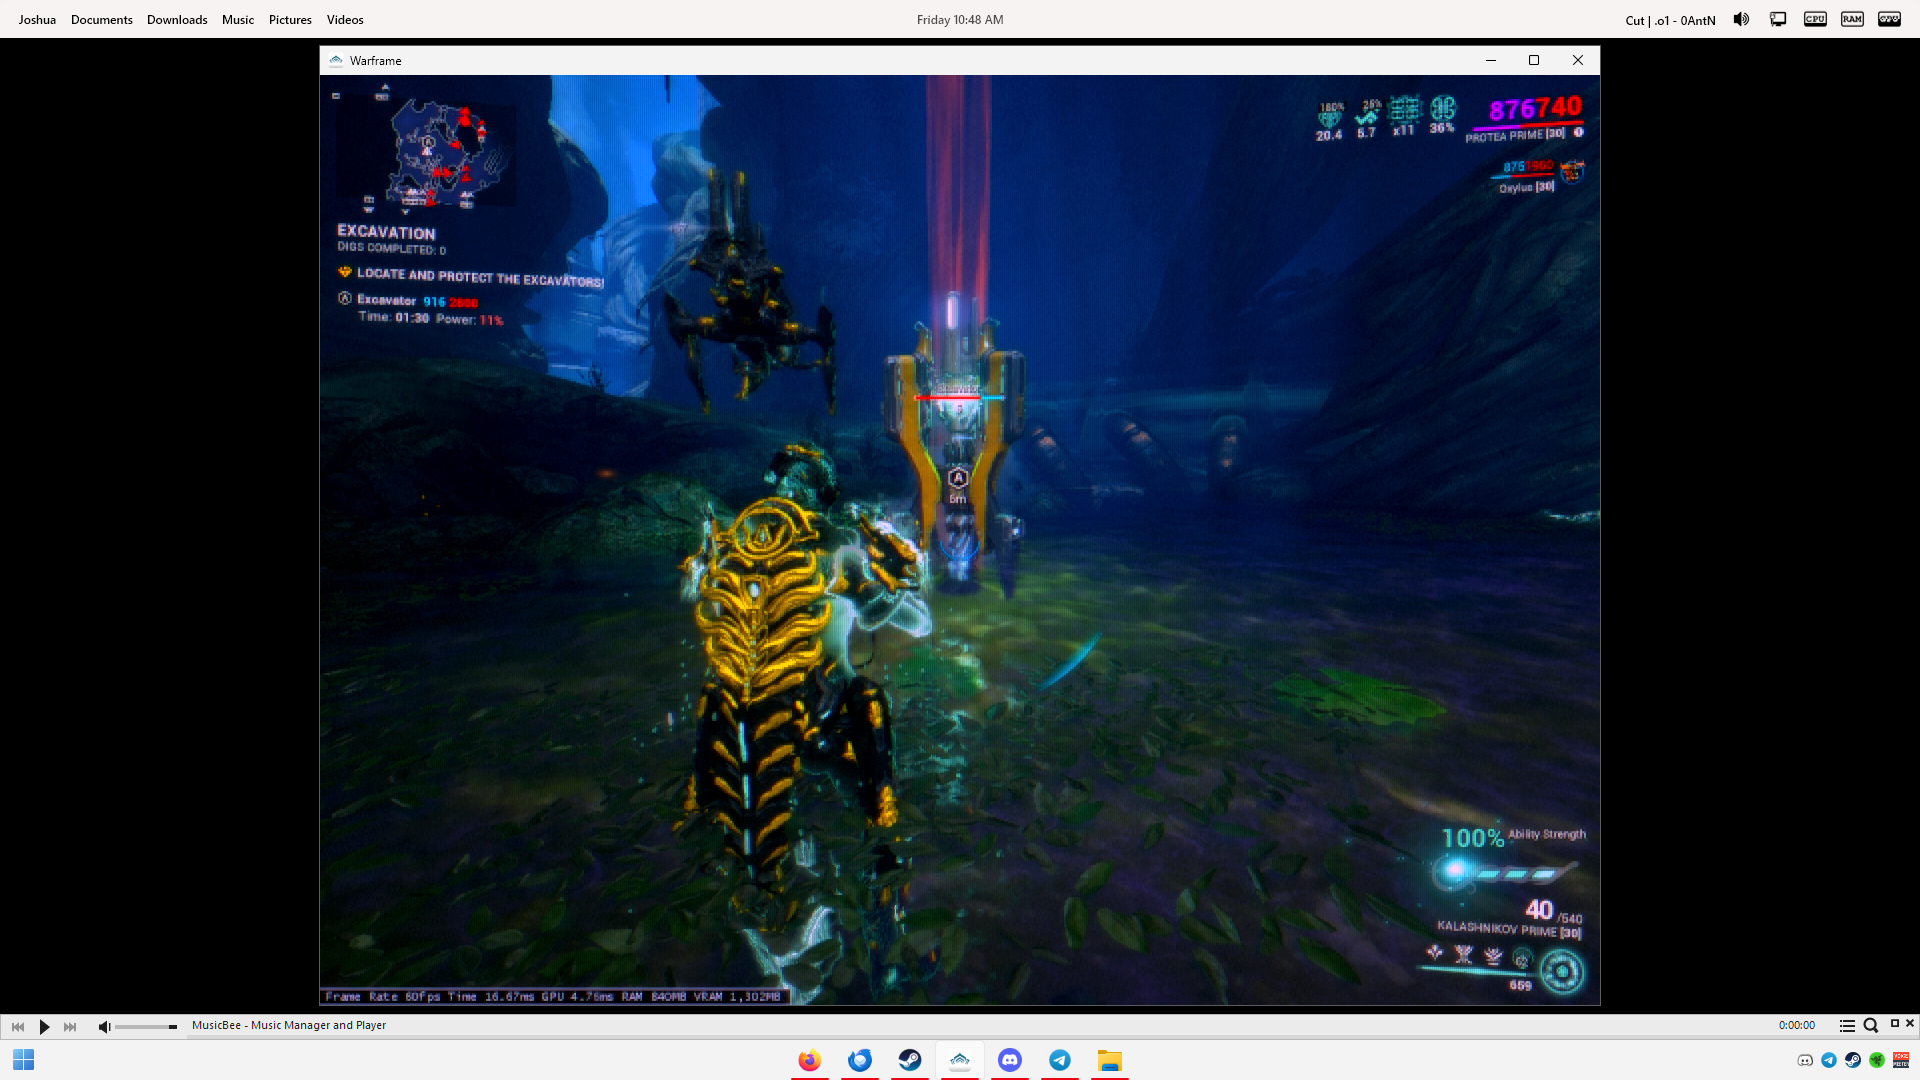Open Telegram from the taskbar
The width and height of the screenshot is (1920, 1080).
click(1060, 1060)
